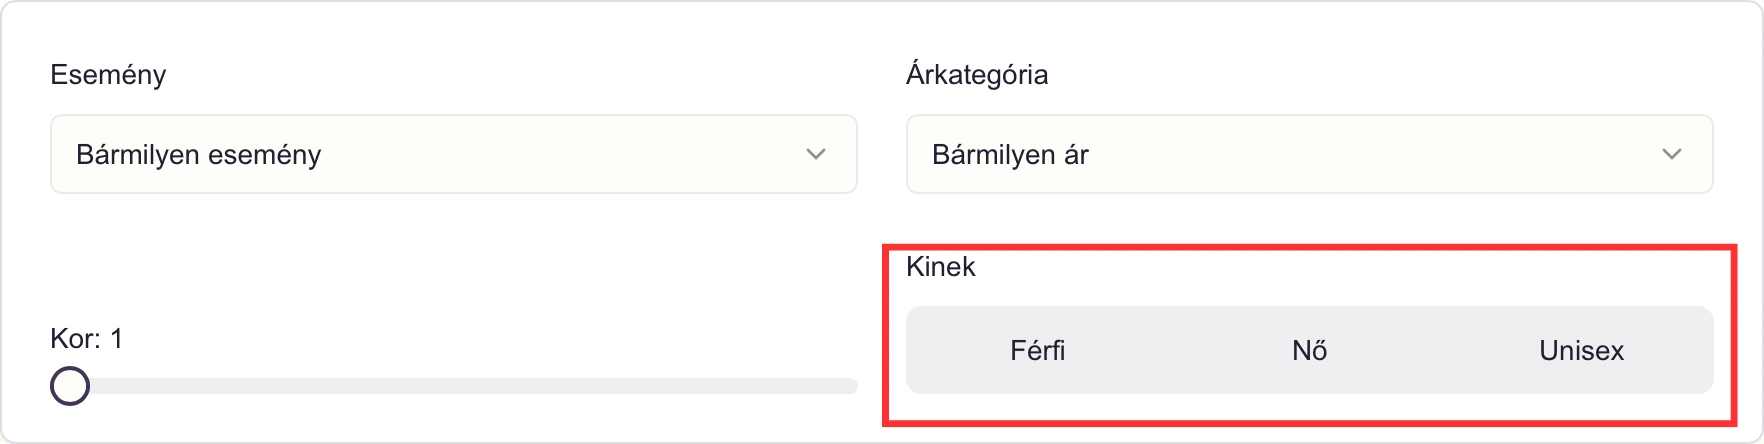Click empty space inside the Esemény select box
The height and width of the screenshot is (444, 1764).
560,154
